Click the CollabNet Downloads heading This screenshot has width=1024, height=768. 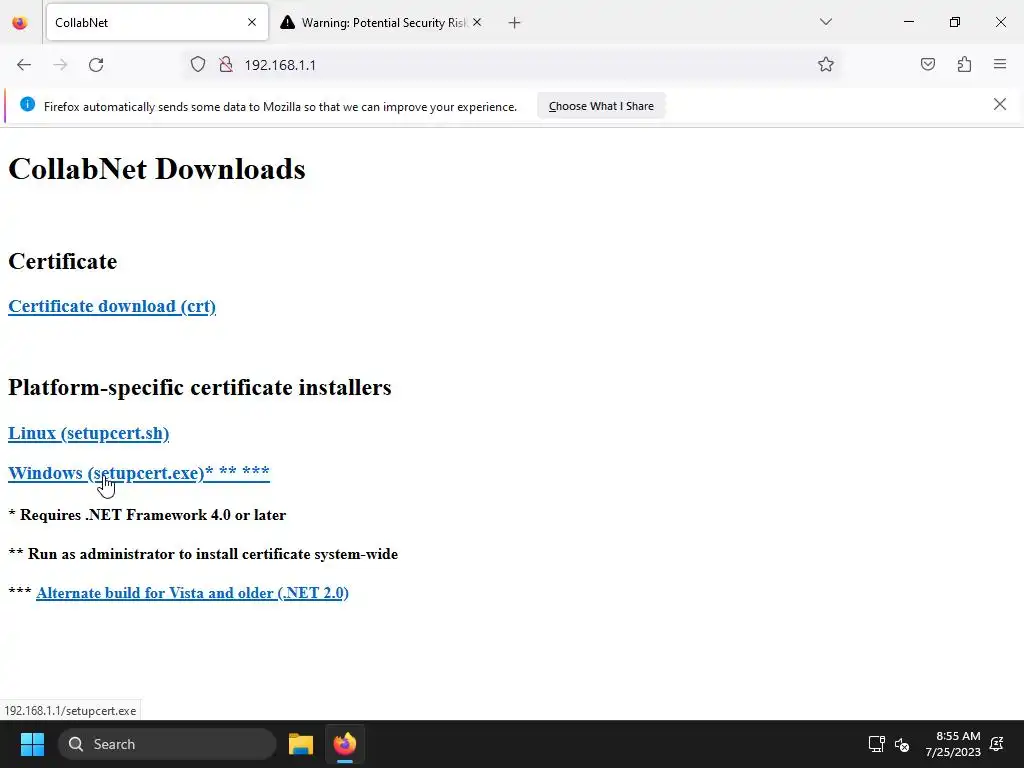(157, 169)
